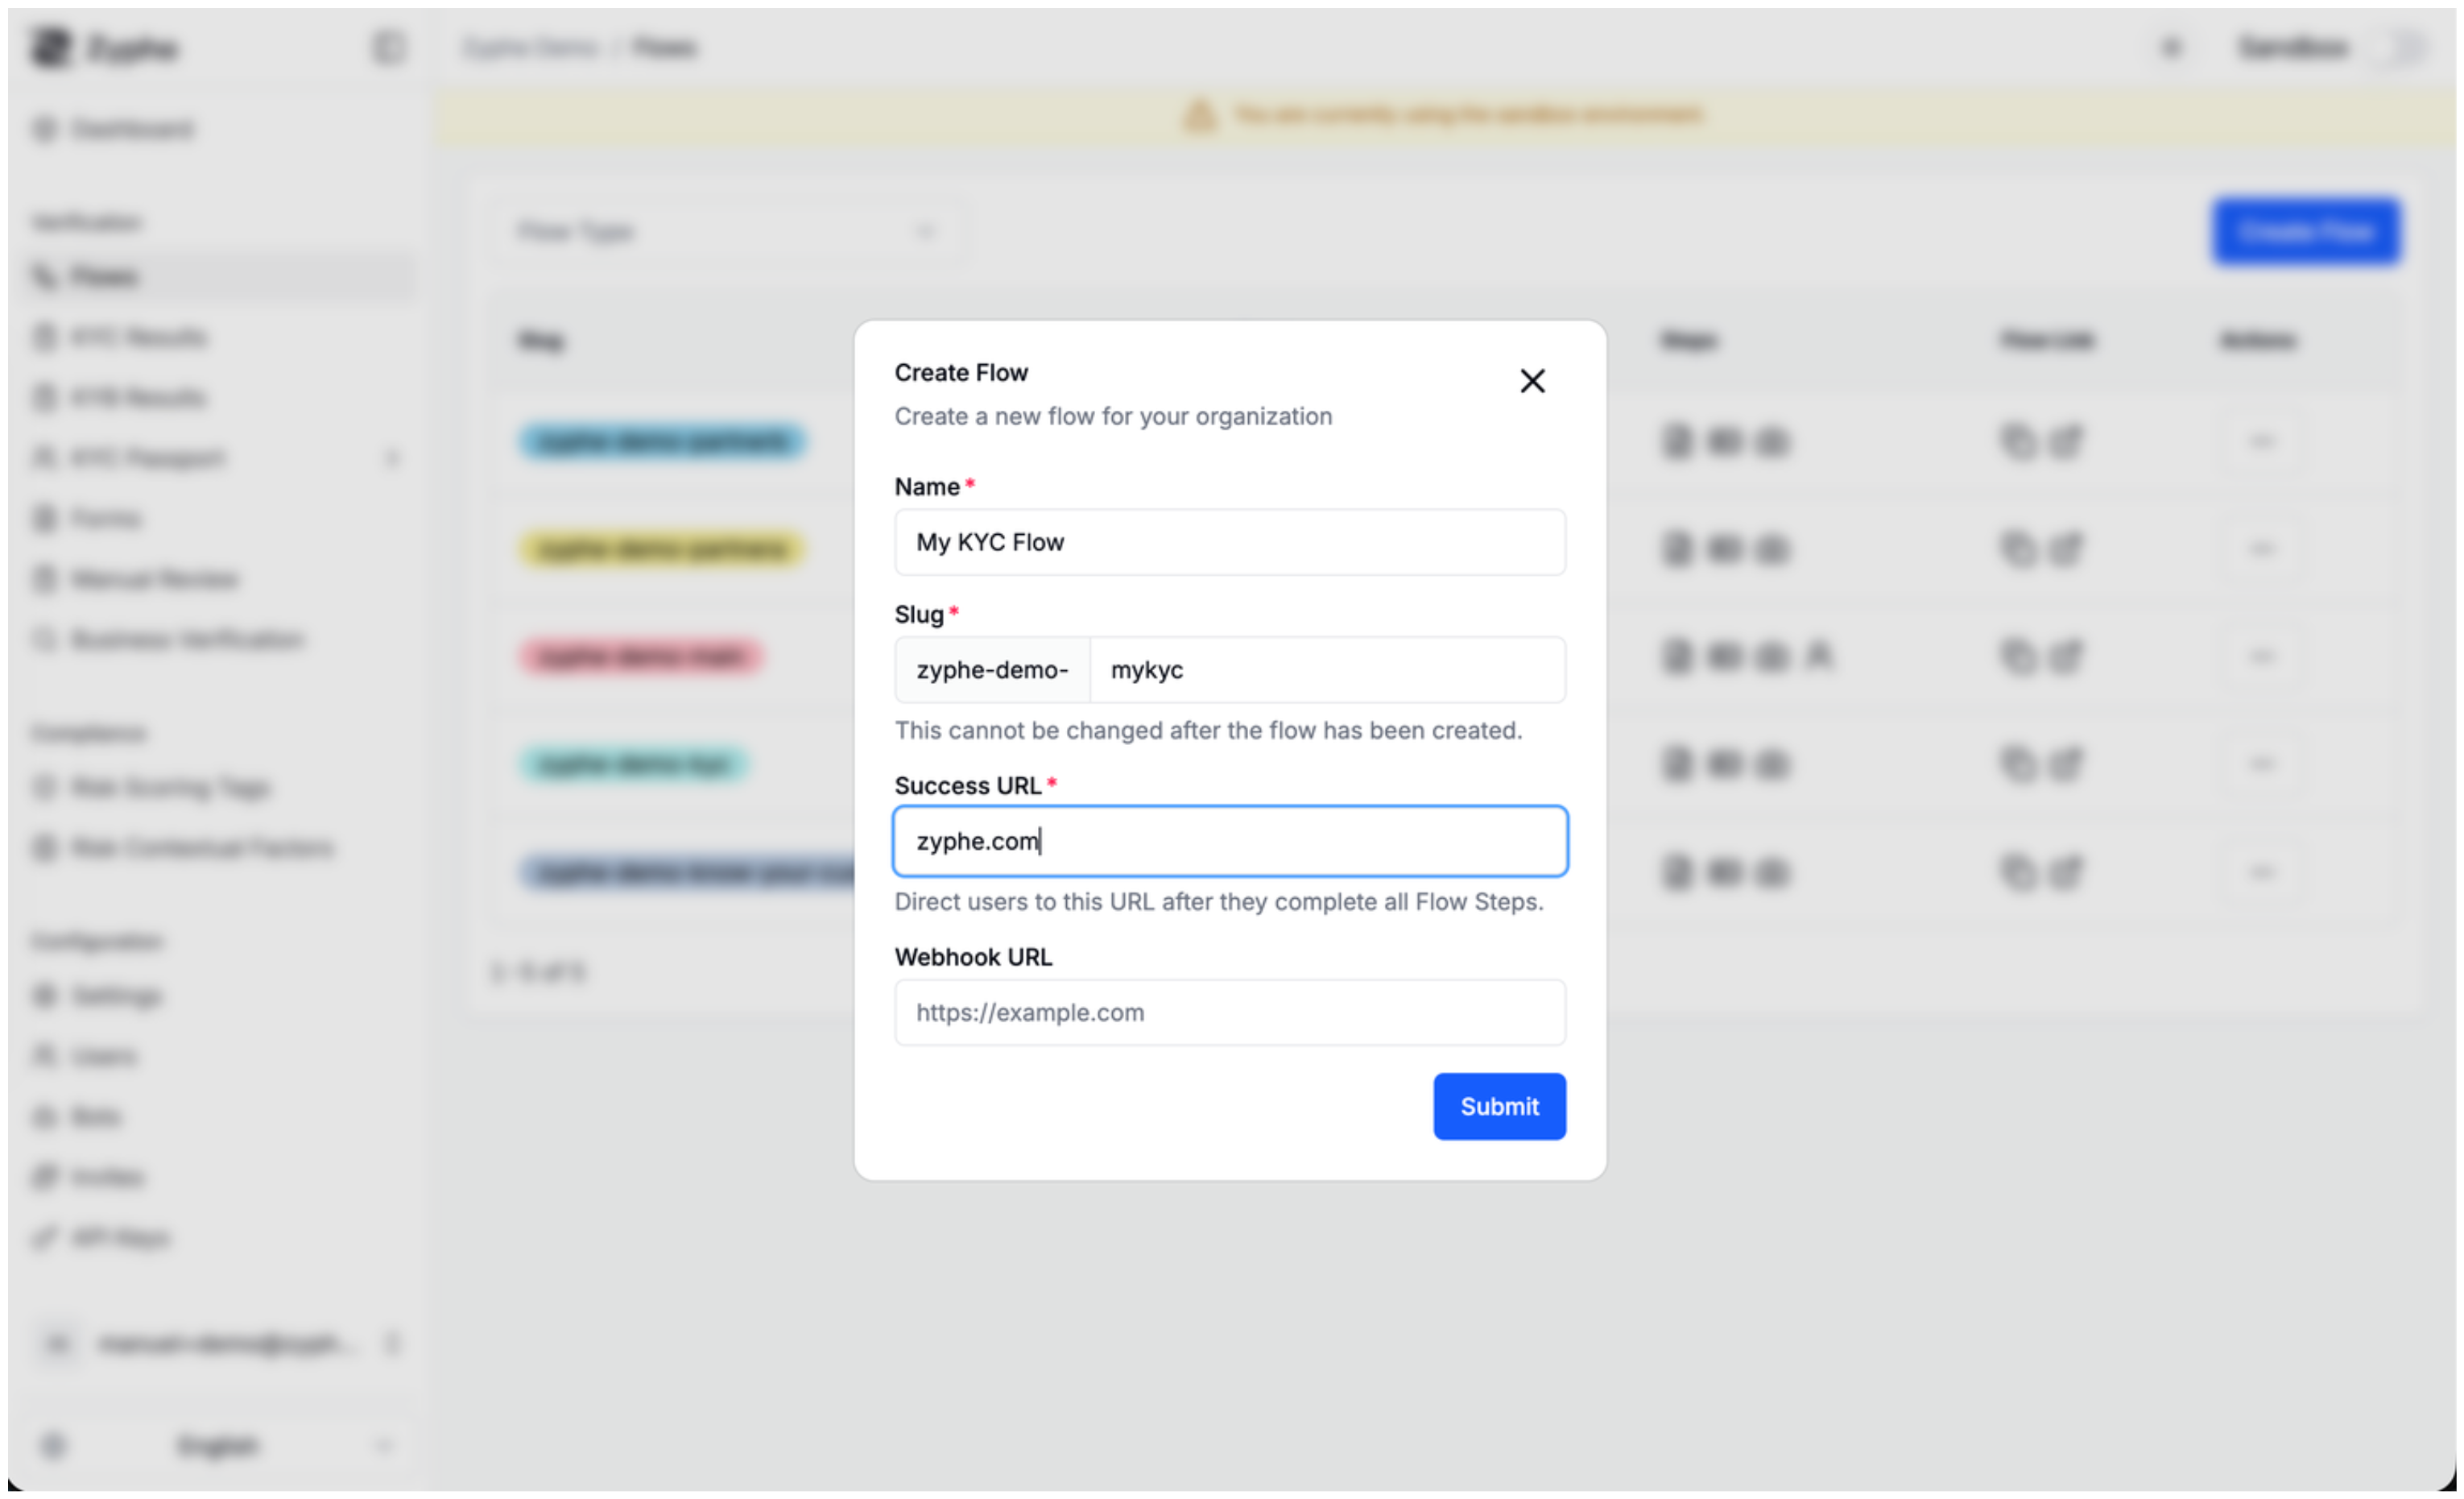Open the English language selector
Image resolution: width=2464 pixels, height=1499 pixels.
pos(218,1445)
